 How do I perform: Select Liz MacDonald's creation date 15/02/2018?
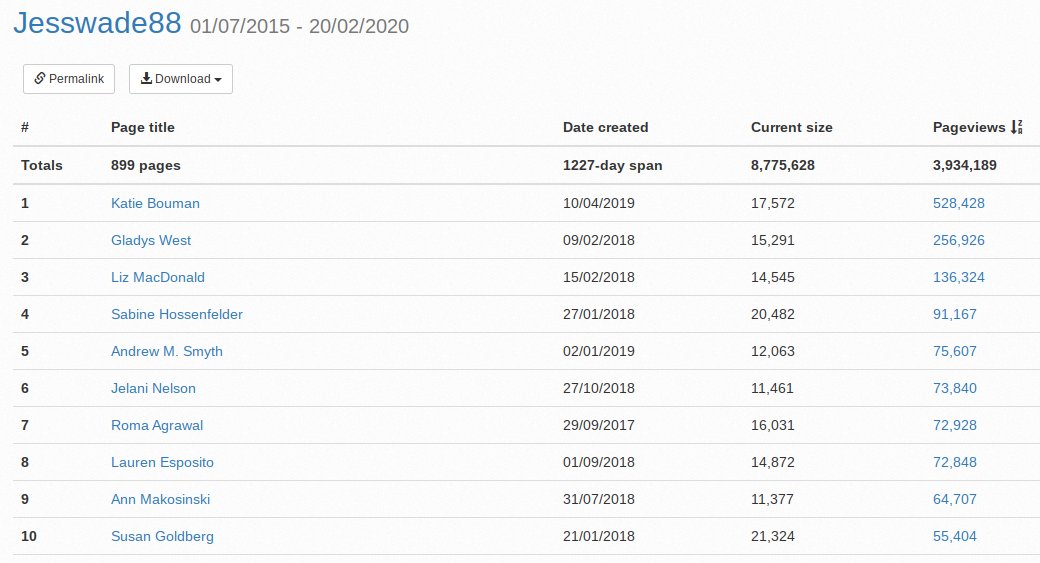599,278
